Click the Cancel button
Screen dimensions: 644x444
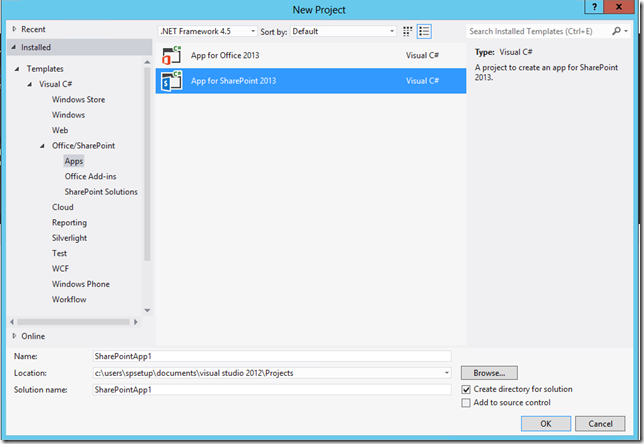600,424
